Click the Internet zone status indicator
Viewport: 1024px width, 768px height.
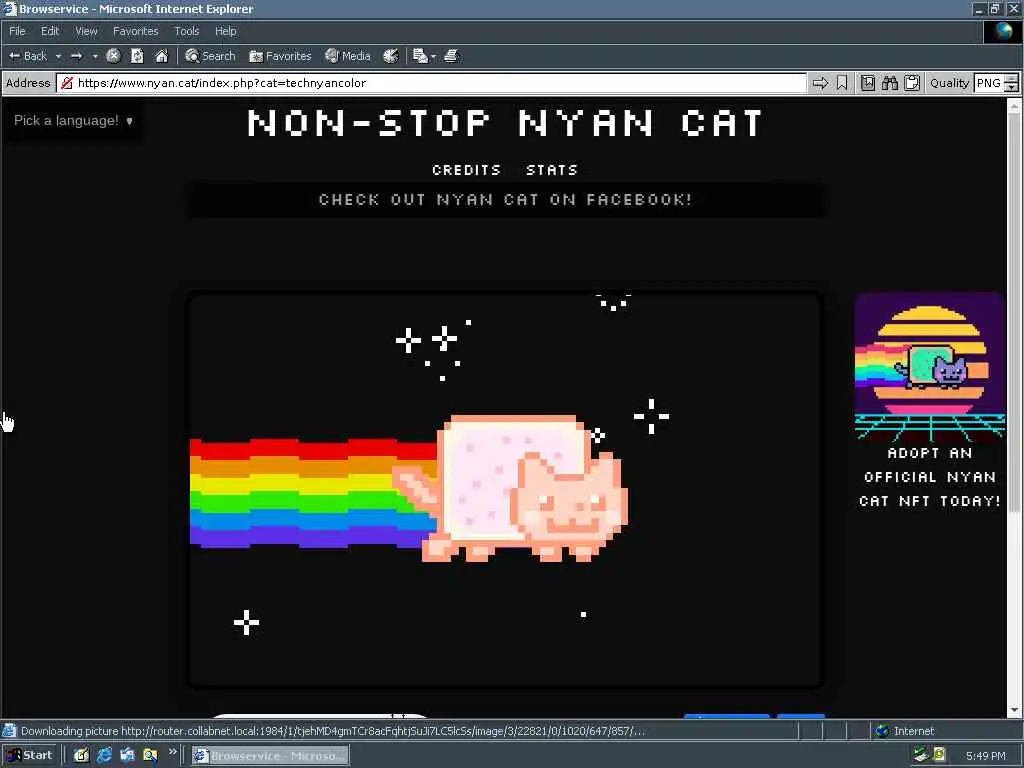tap(904, 731)
